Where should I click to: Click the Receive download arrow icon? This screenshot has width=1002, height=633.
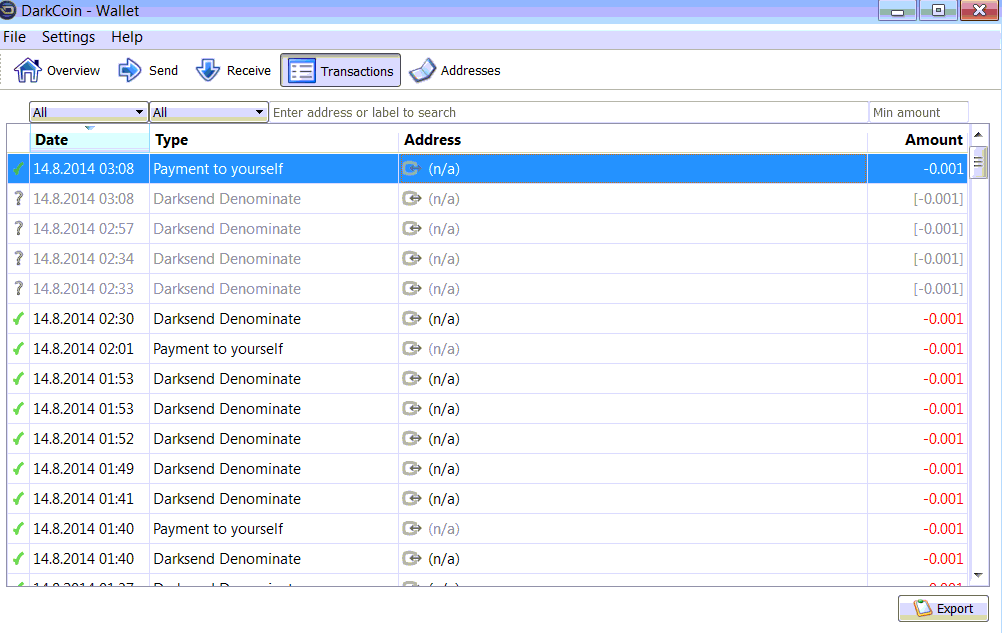[208, 70]
